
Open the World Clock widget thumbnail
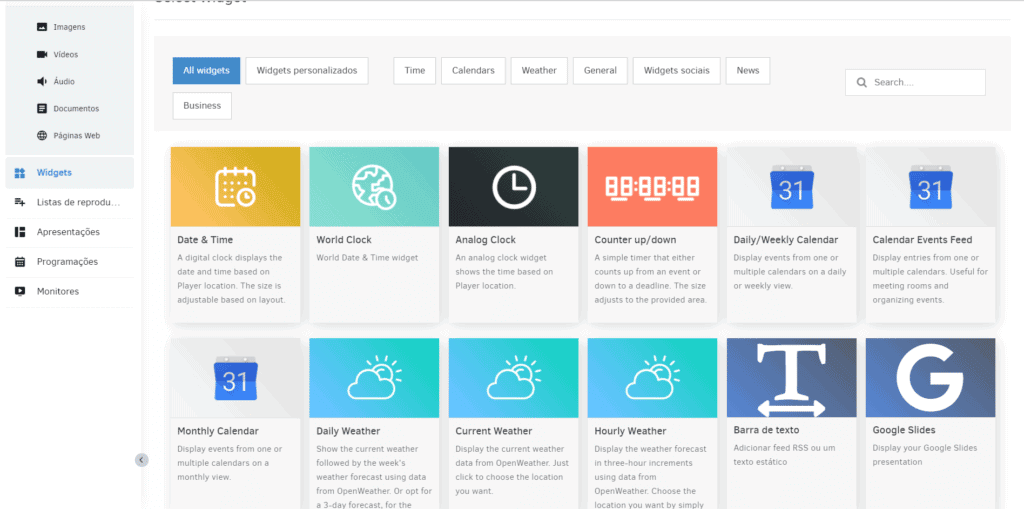pos(374,186)
